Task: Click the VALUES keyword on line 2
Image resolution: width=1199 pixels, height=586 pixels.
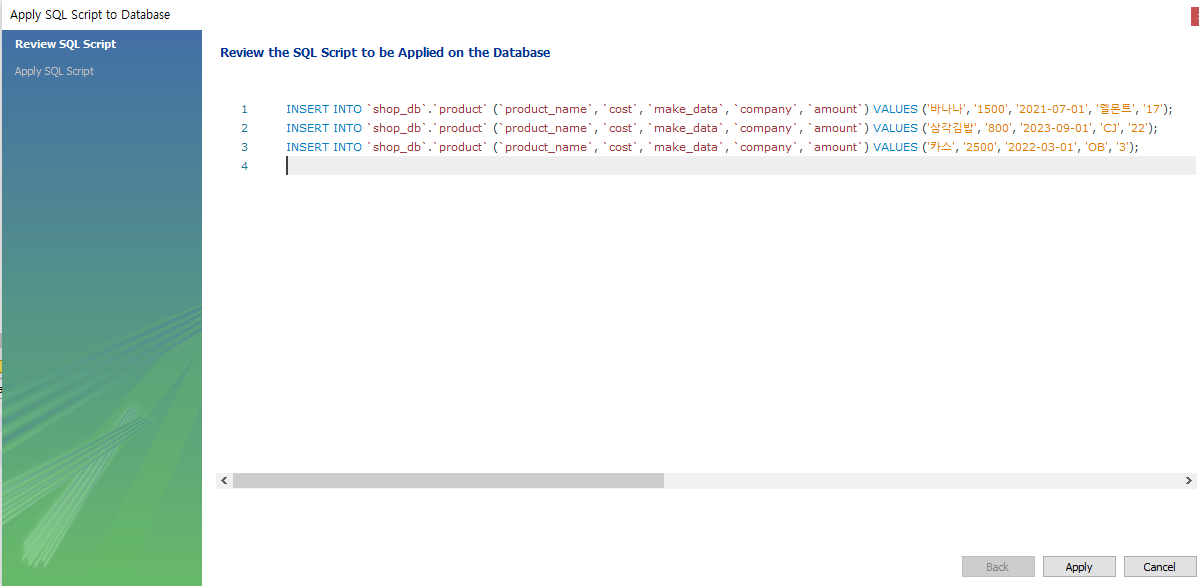Action: tap(895, 128)
